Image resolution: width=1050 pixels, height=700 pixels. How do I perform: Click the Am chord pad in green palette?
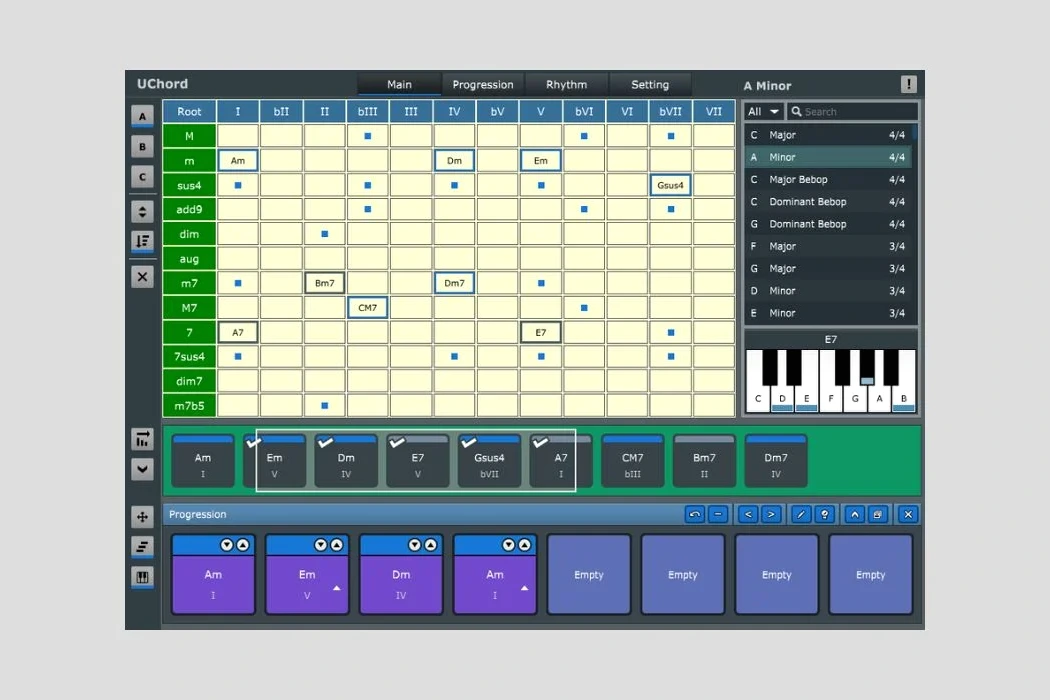203,461
